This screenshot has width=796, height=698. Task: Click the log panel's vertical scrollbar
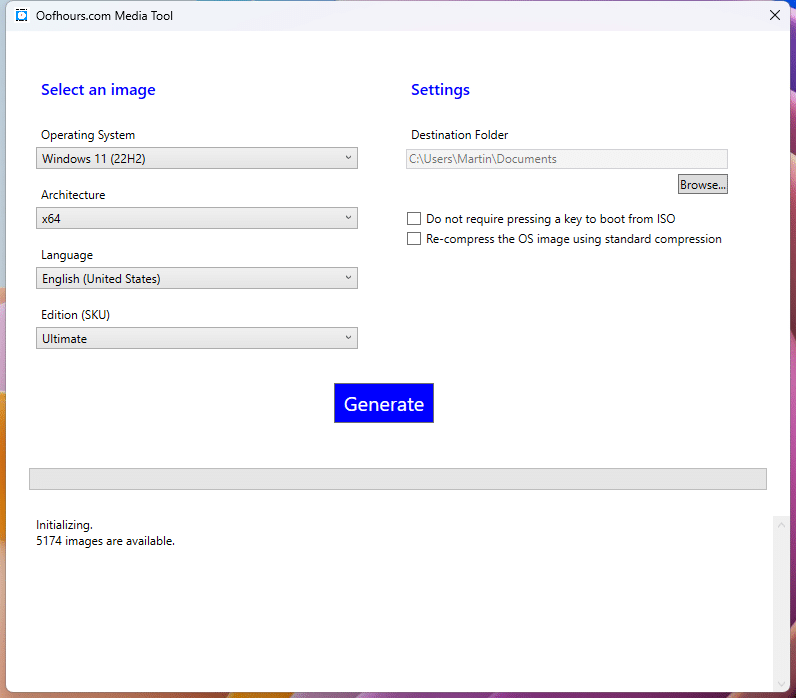[x=780, y=600]
